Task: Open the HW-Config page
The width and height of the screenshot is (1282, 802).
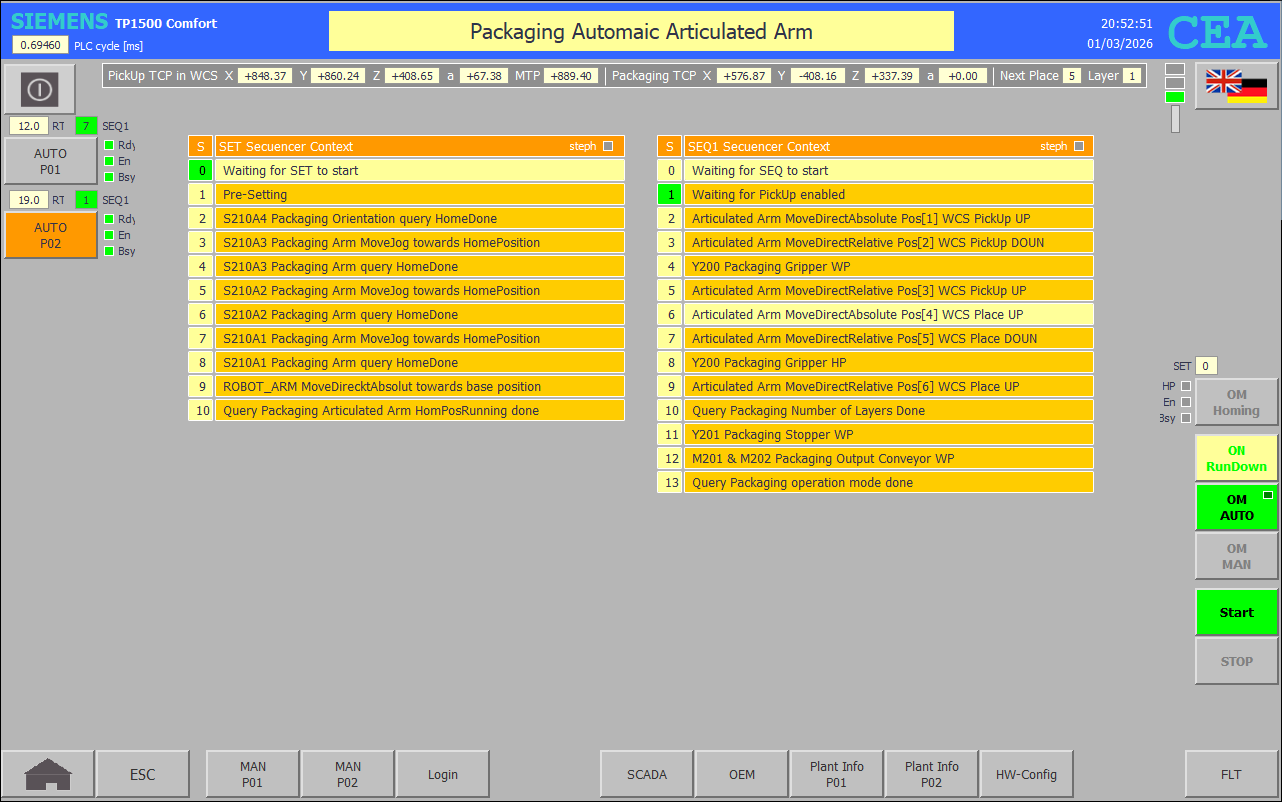Action: click(x=1026, y=774)
